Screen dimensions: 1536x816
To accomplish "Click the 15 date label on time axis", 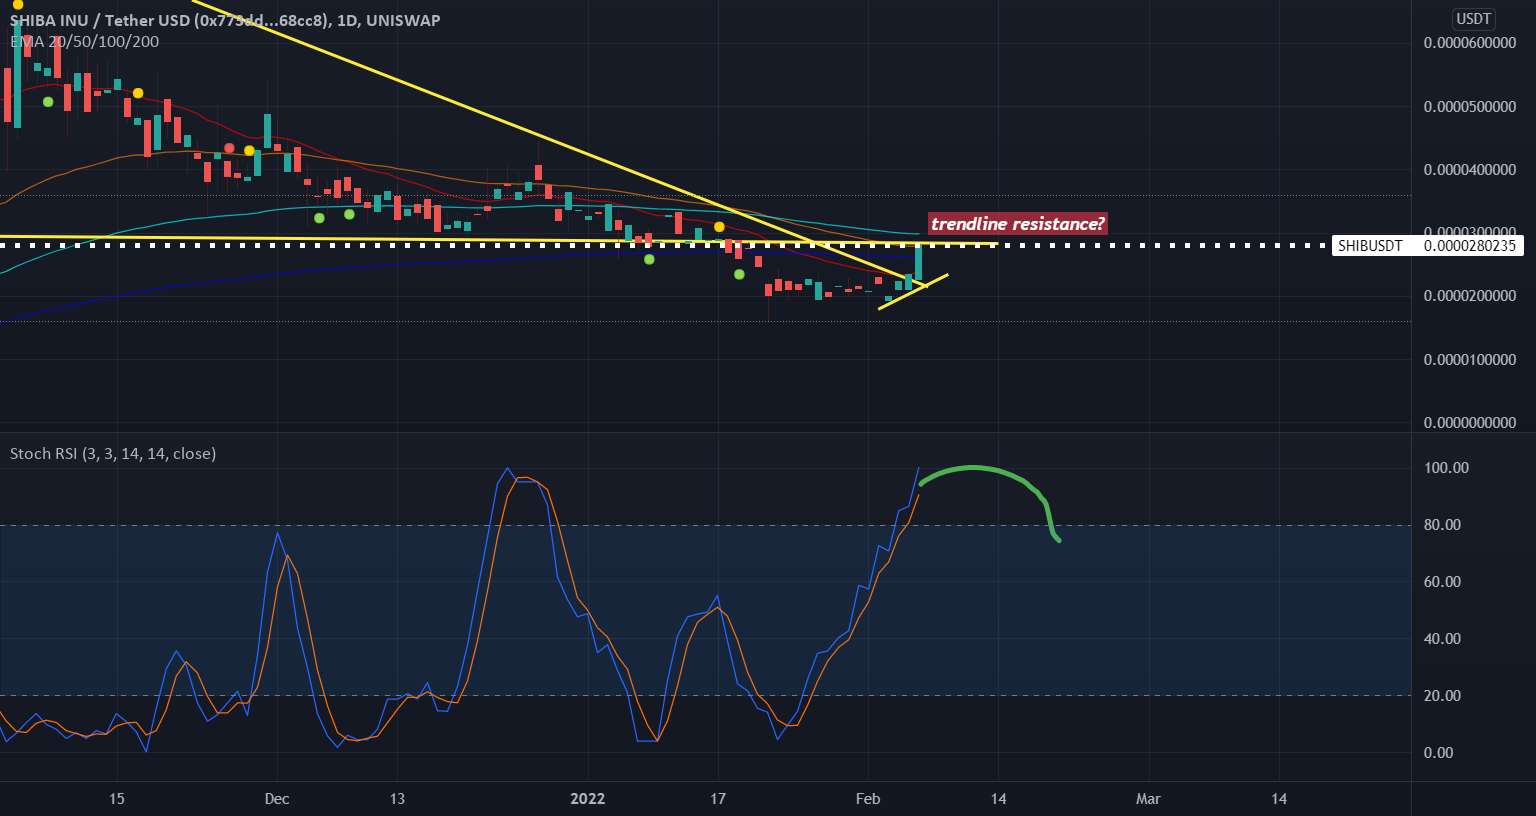I will 117,799.
